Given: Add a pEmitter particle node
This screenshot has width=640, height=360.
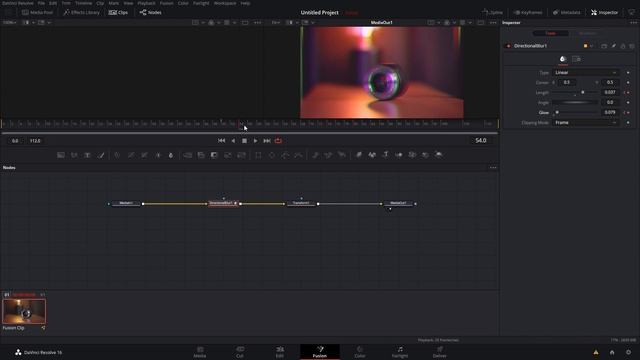Looking at the screenshot, I should [x=315, y=155].
